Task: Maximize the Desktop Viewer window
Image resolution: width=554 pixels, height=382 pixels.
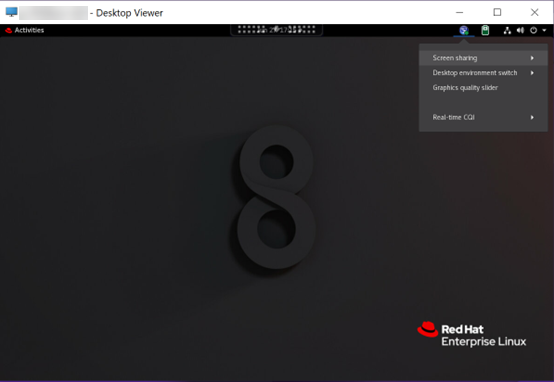Action: [497, 12]
